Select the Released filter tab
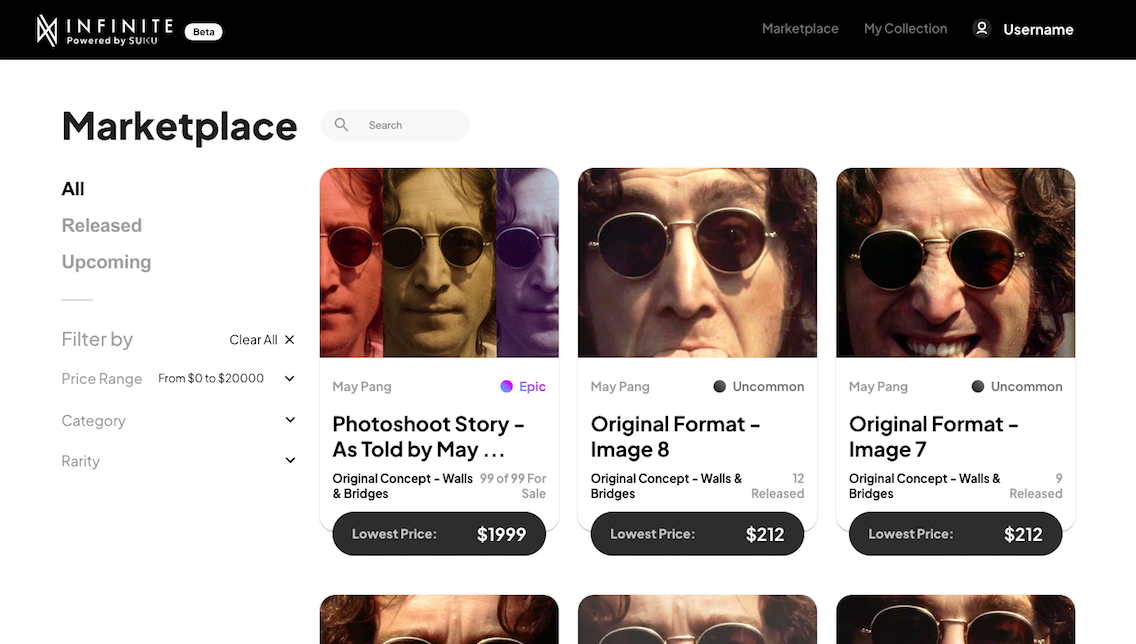This screenshot has width=1136, height=644. (x=101, y=225)
